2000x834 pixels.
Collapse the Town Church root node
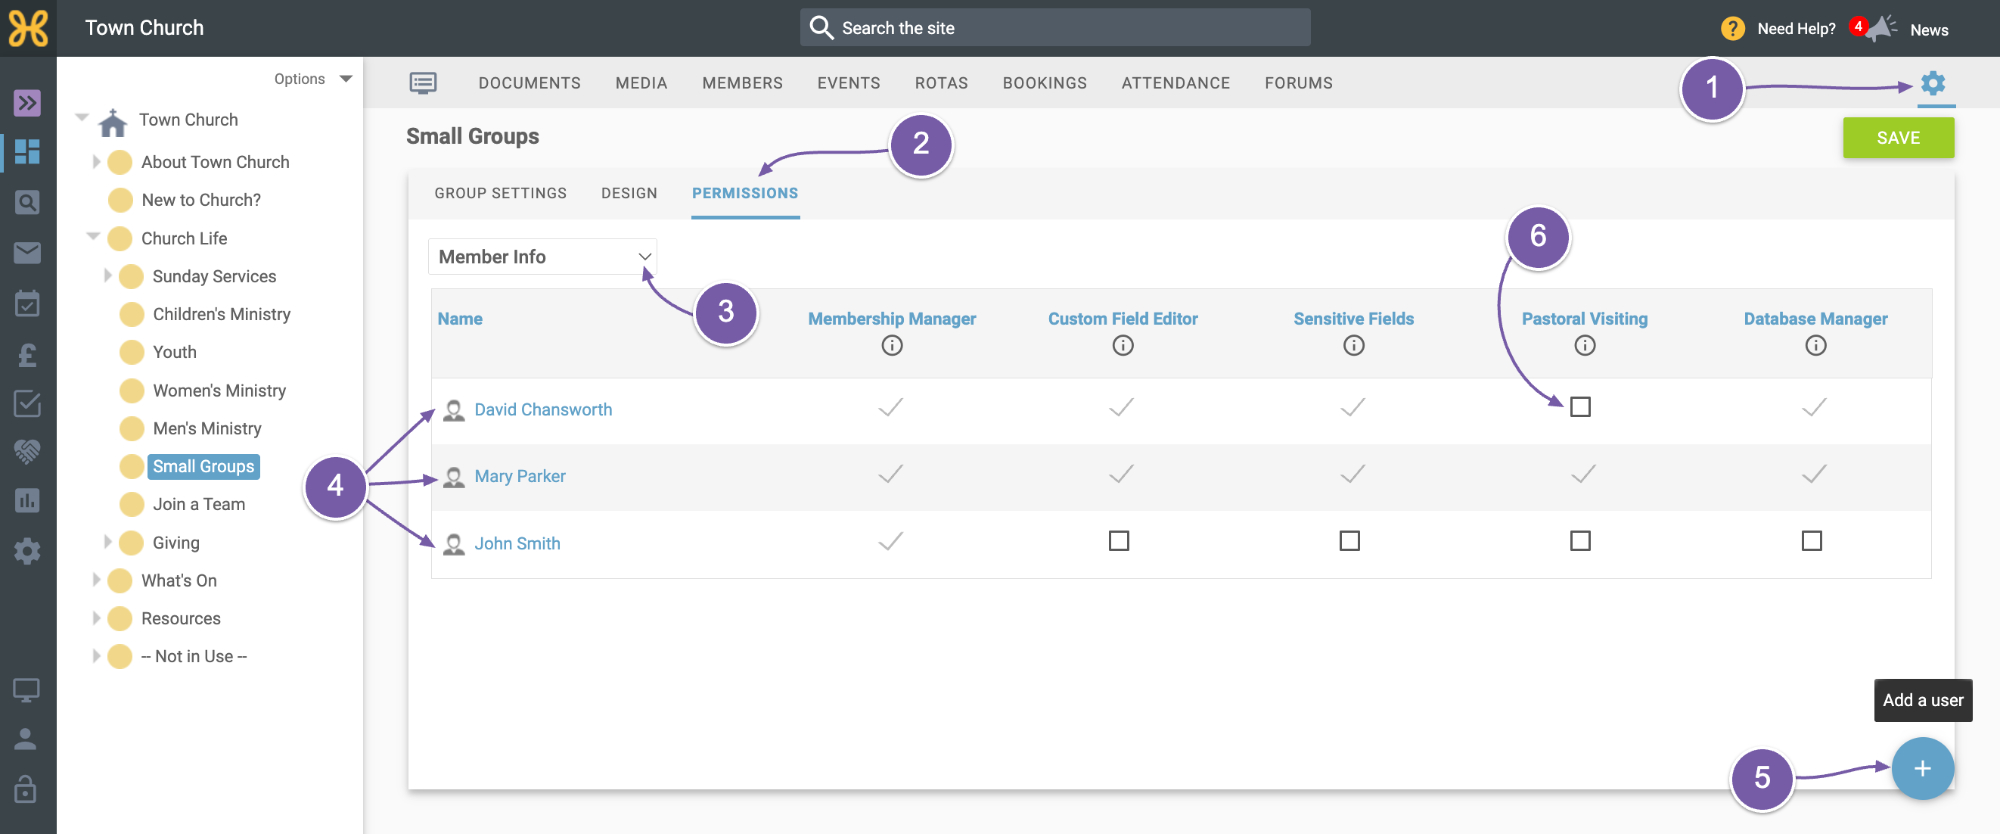point(82,118)
